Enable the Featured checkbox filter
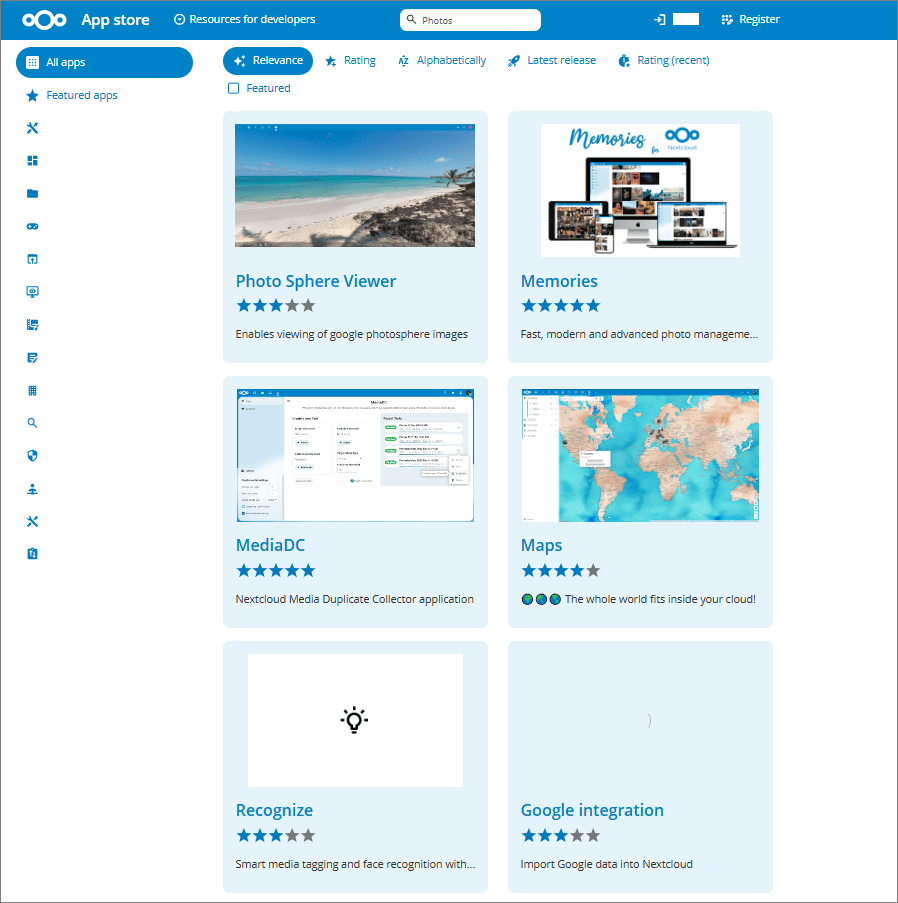 point(234,89)
